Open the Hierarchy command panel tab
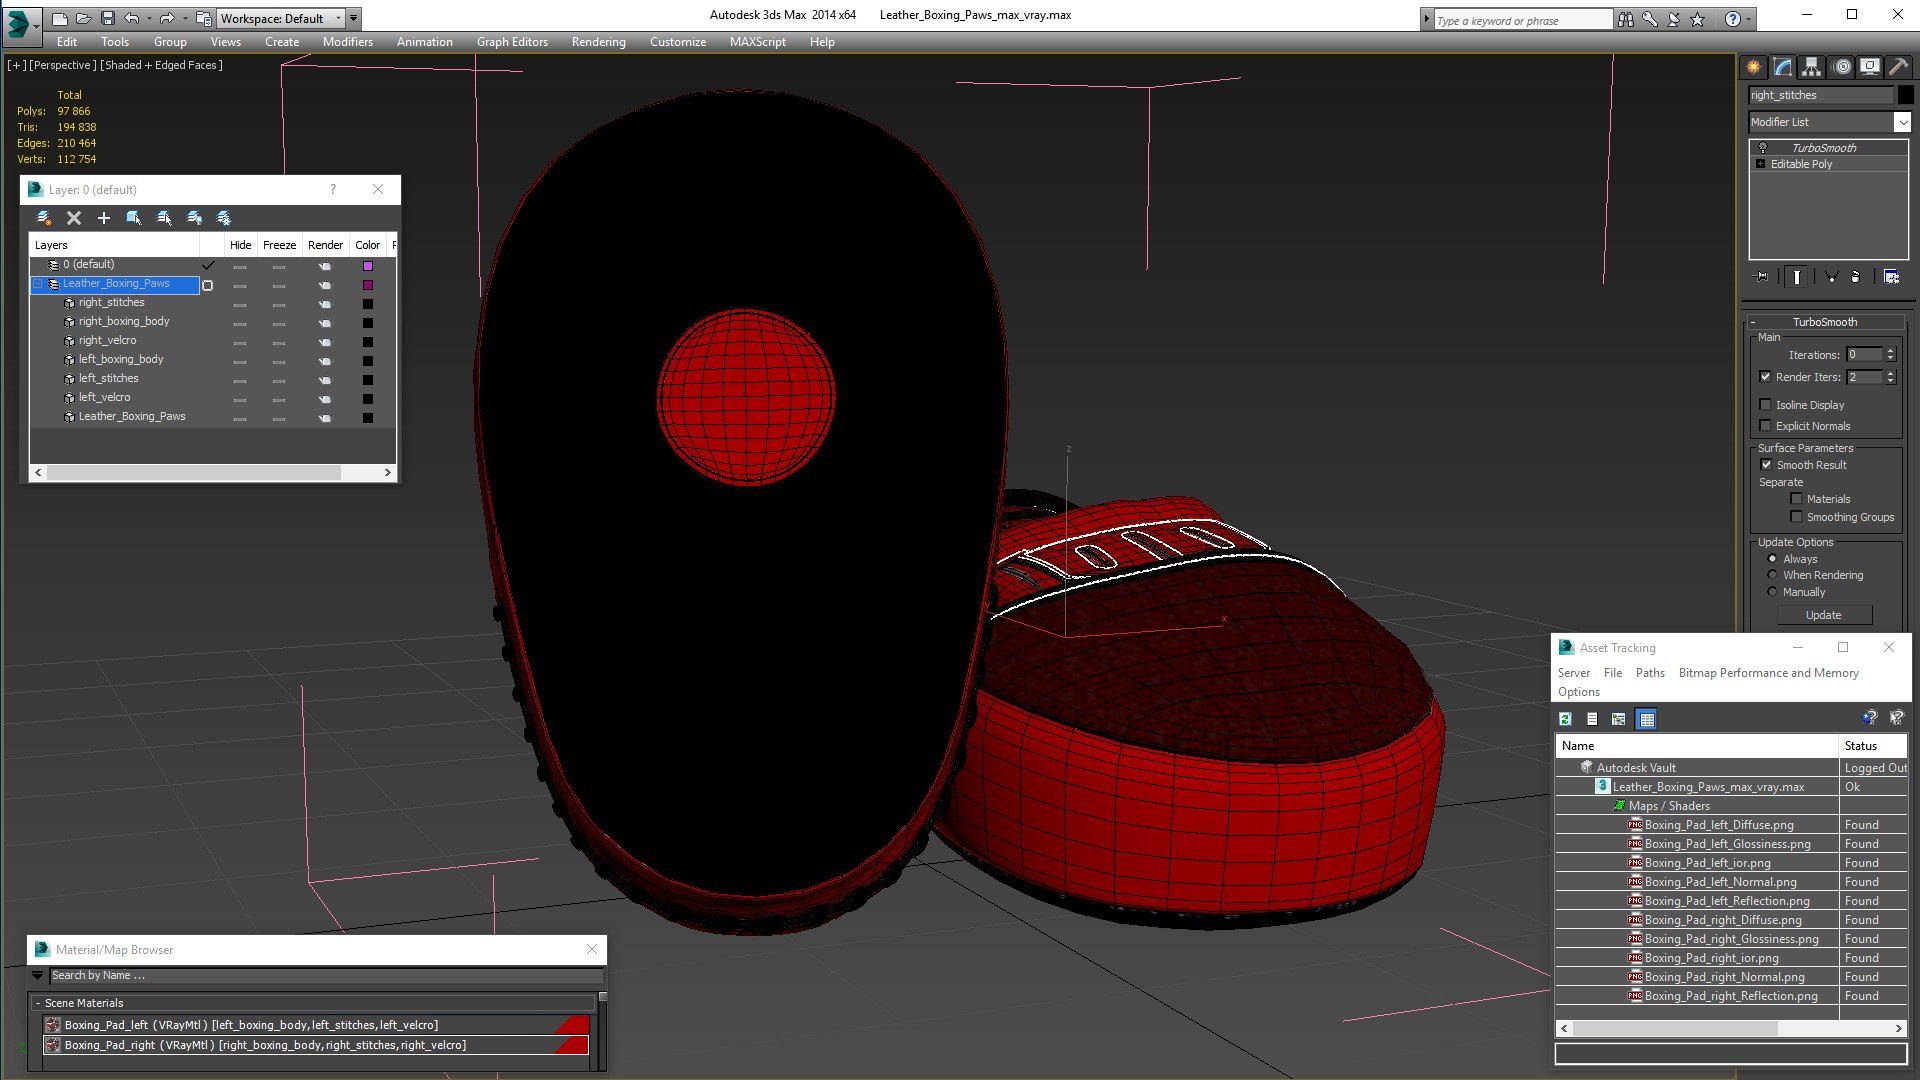This screenshot has height=1080, width=1920. [1811, 67]
